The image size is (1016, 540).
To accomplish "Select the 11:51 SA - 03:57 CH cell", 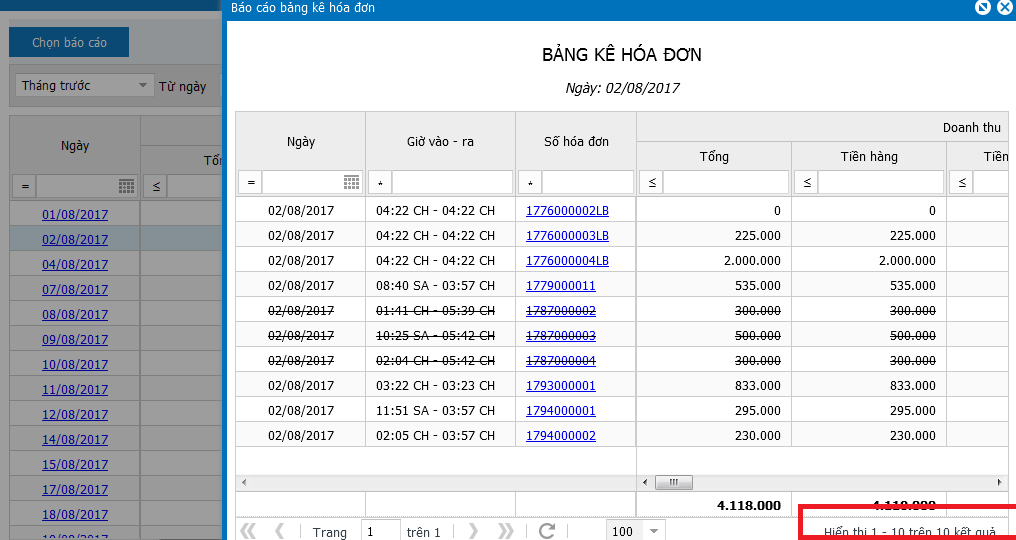I will [441, 410].
